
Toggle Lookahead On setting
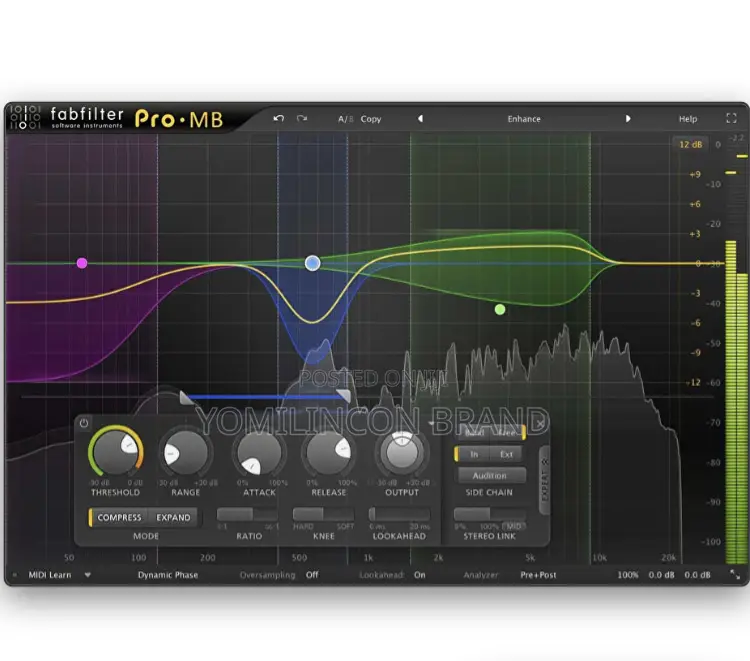(x=419, y=575)
